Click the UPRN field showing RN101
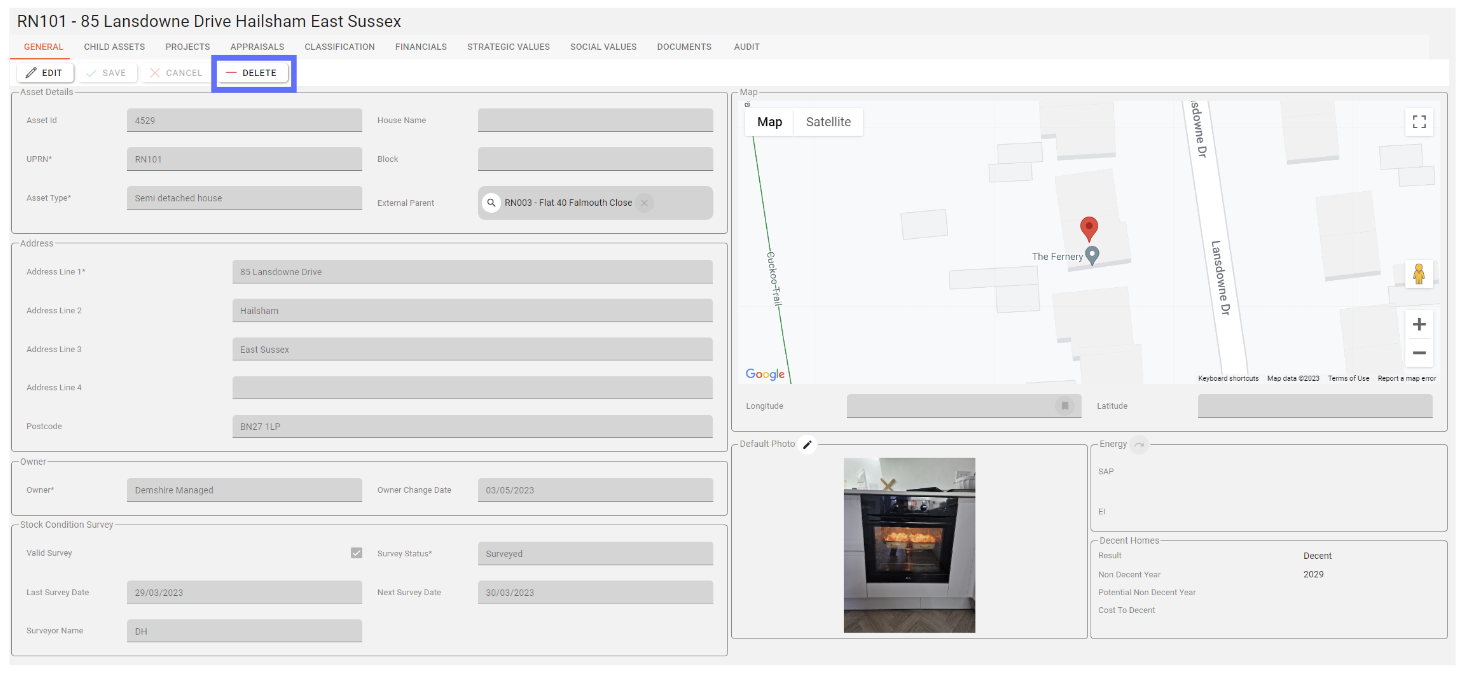Image resolution: width=1462 pixels, height=674 pixels. point(245,159)
